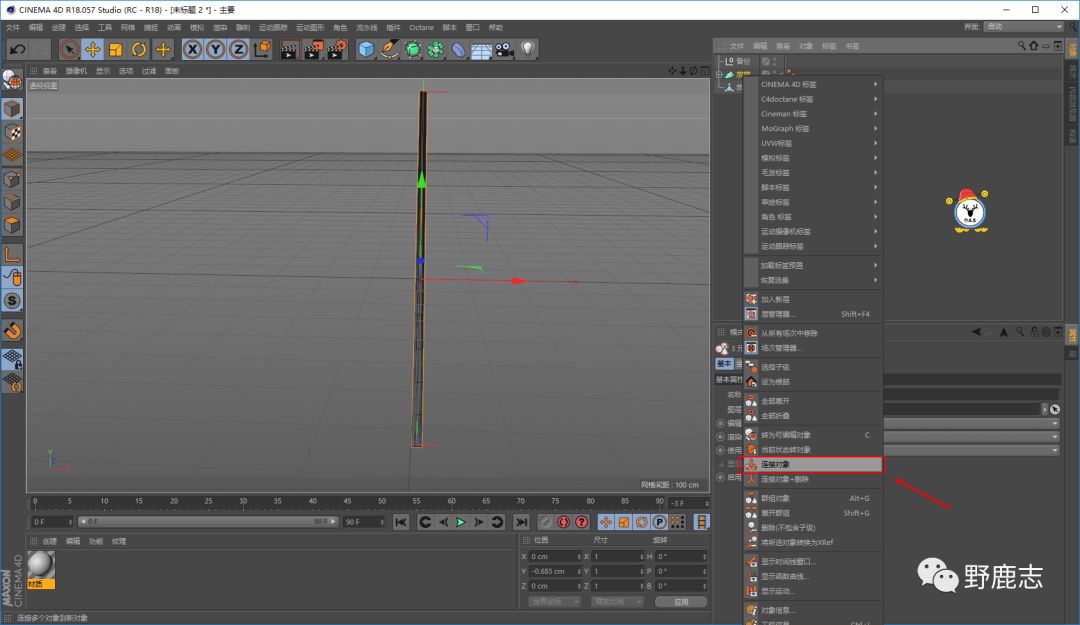Open the Light object icon

(x=528, y=49)
